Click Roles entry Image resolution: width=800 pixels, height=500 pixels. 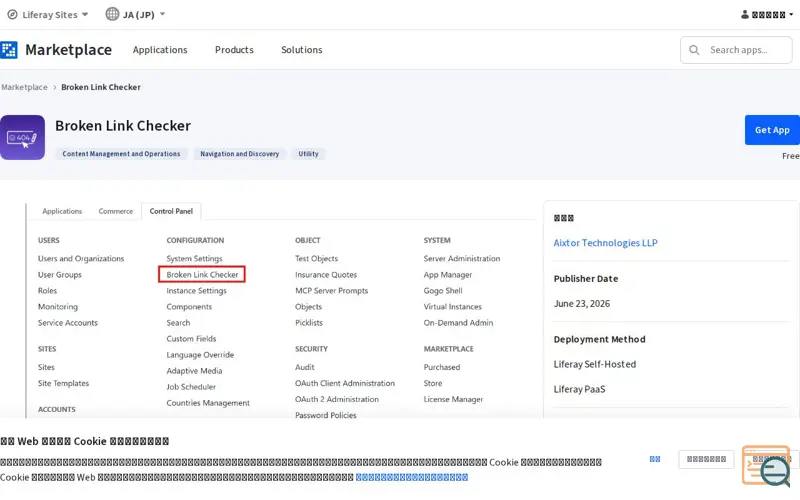[x=47, y=291]
